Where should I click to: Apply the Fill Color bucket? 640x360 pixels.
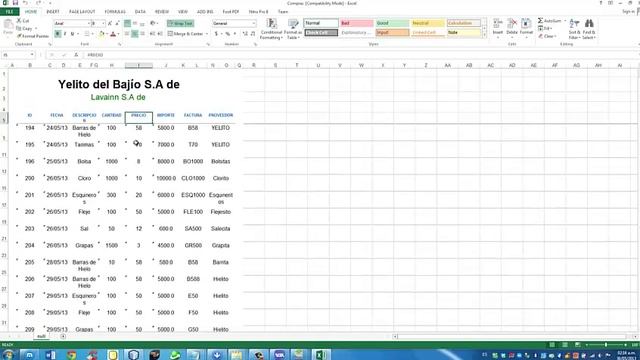coord(102,34)
